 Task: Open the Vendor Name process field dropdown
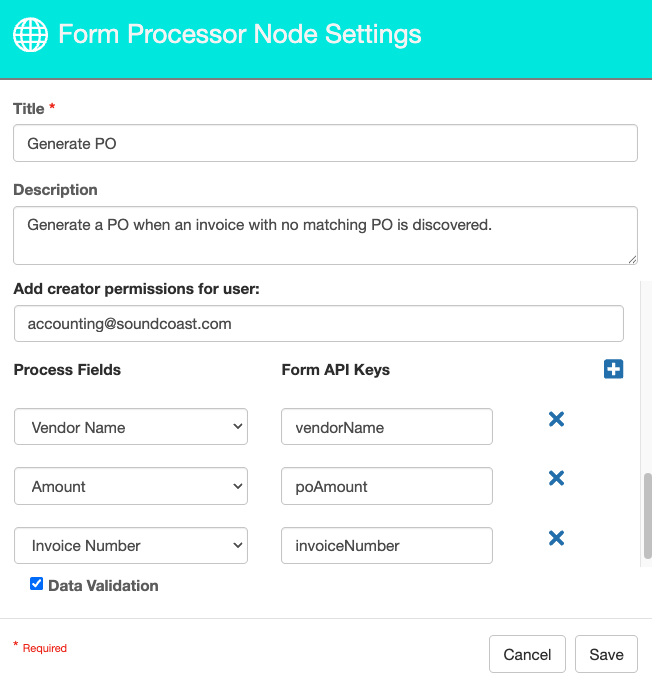[x=131, y=427]
